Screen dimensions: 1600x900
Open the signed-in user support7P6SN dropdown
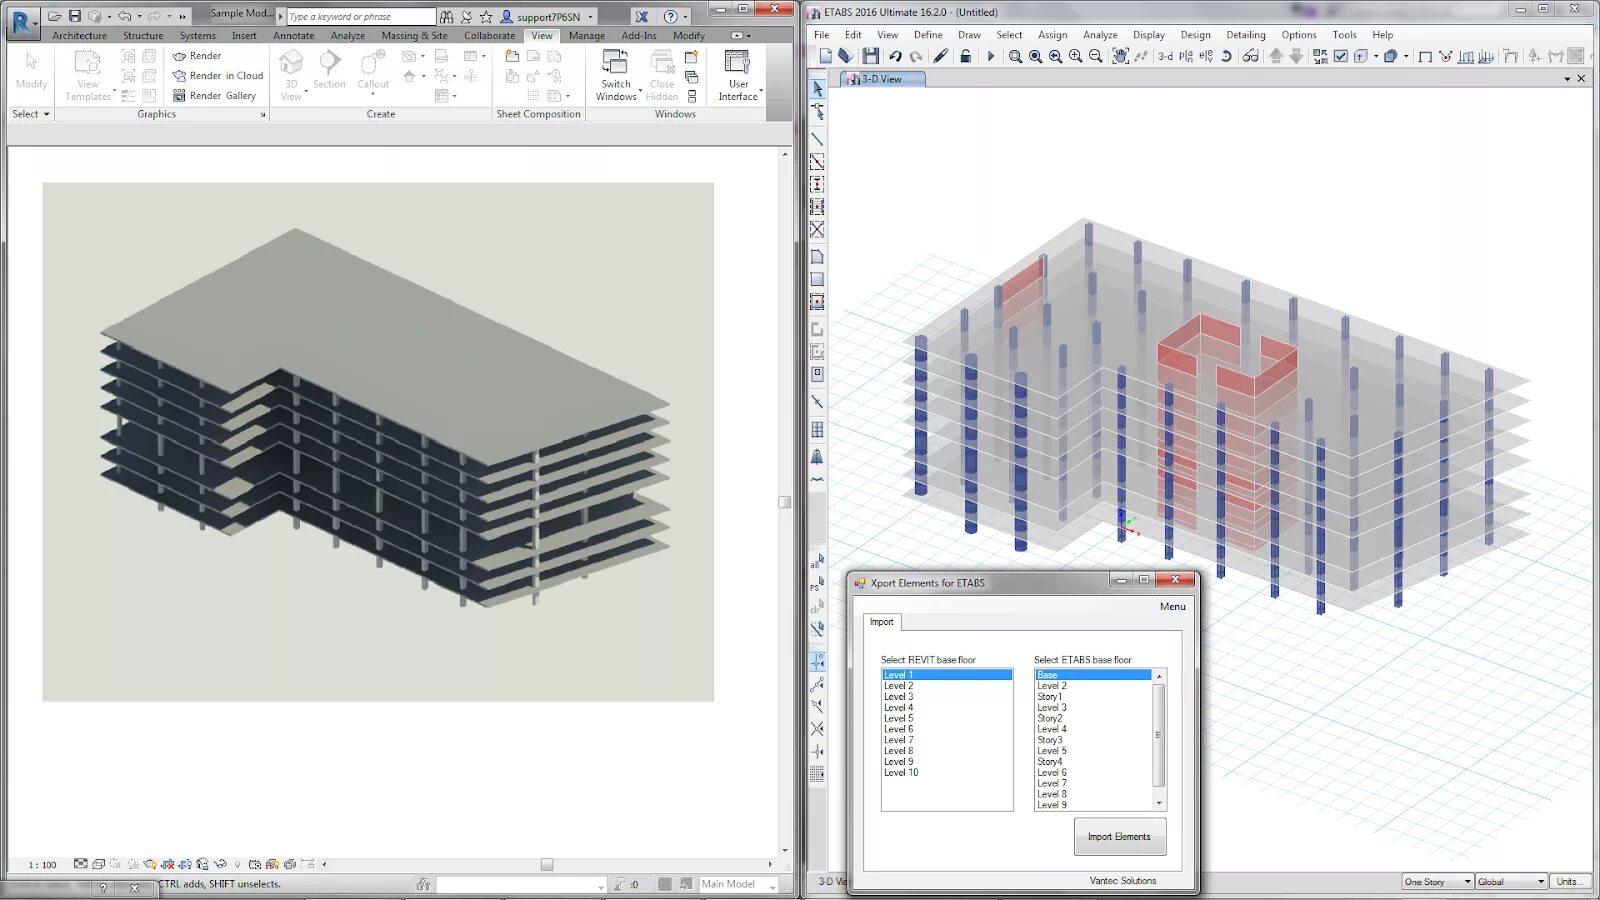tap(547, 16)
